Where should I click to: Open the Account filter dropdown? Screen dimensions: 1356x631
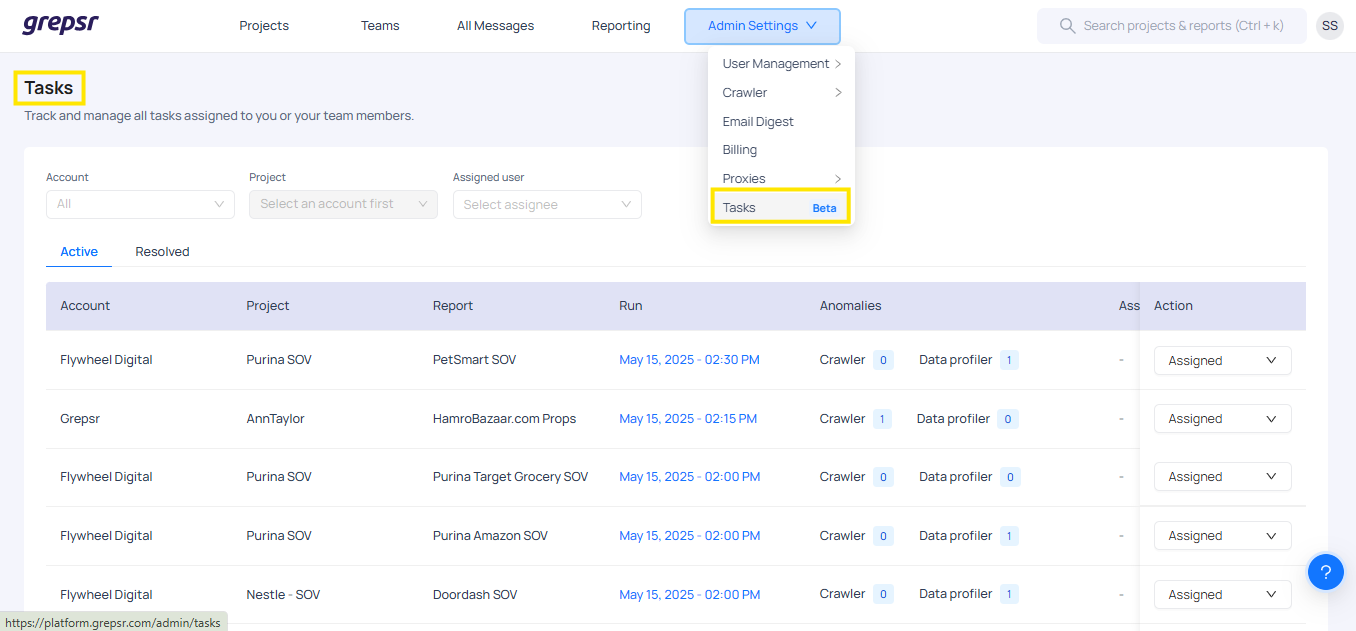[x=140, y=204]
